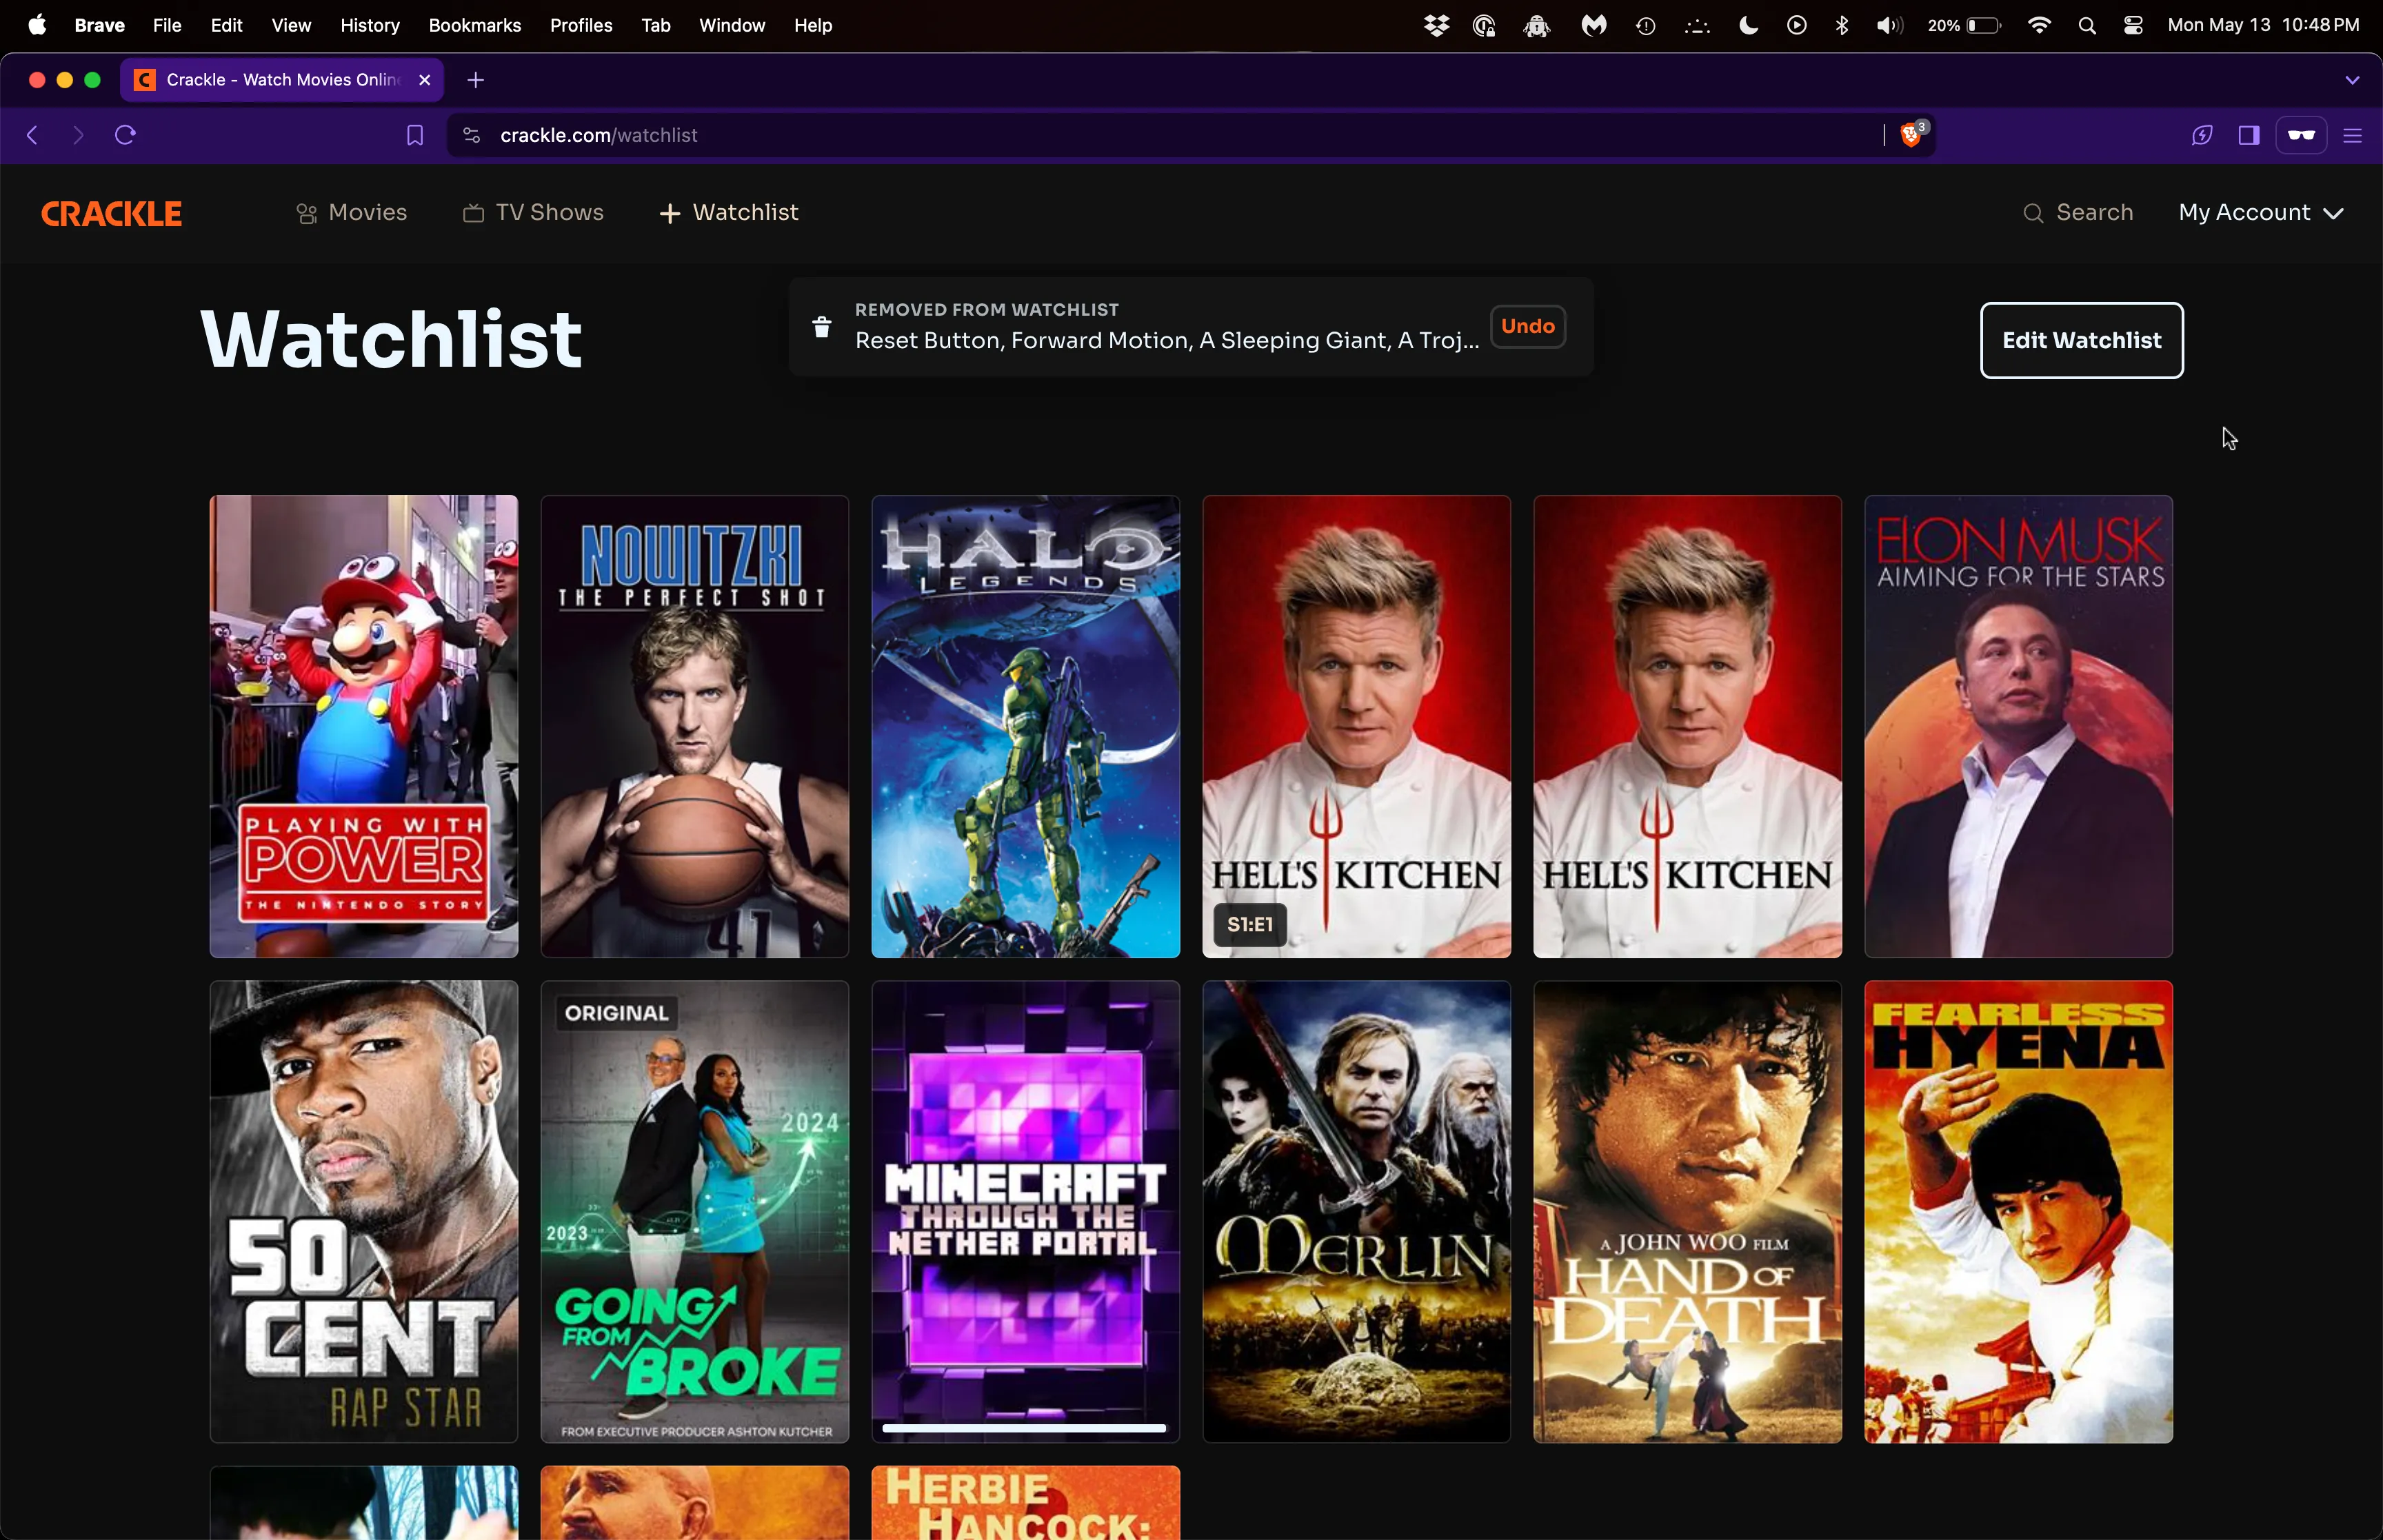Open the History menu

(x=369, y=25)
